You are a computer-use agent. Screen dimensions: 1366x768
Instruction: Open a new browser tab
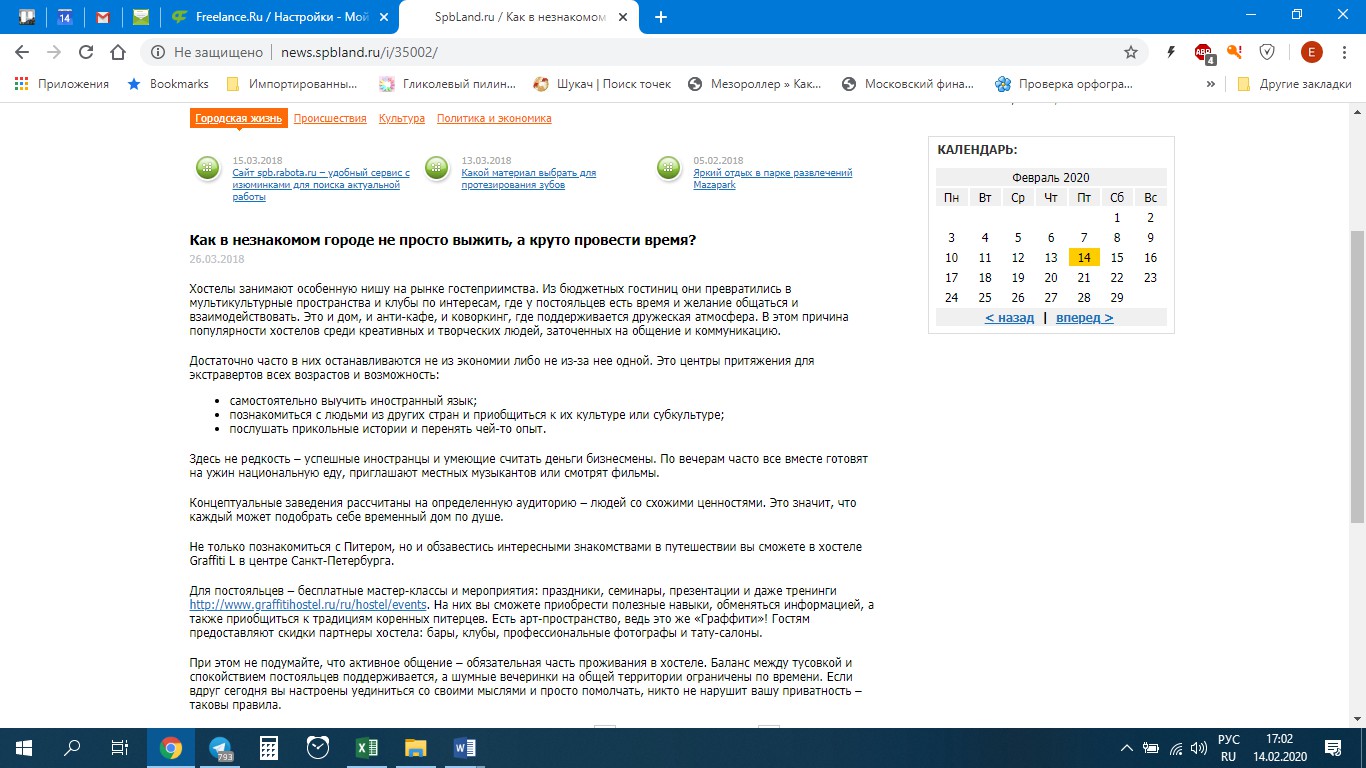point(660,17)
